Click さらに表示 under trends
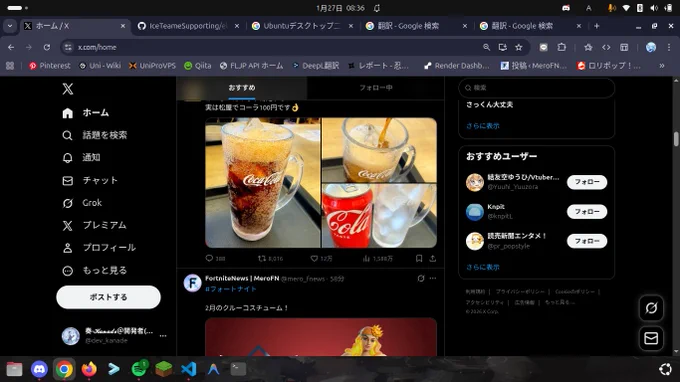The height and width of the screenshot is (382, 680). [x=483, y=126]
